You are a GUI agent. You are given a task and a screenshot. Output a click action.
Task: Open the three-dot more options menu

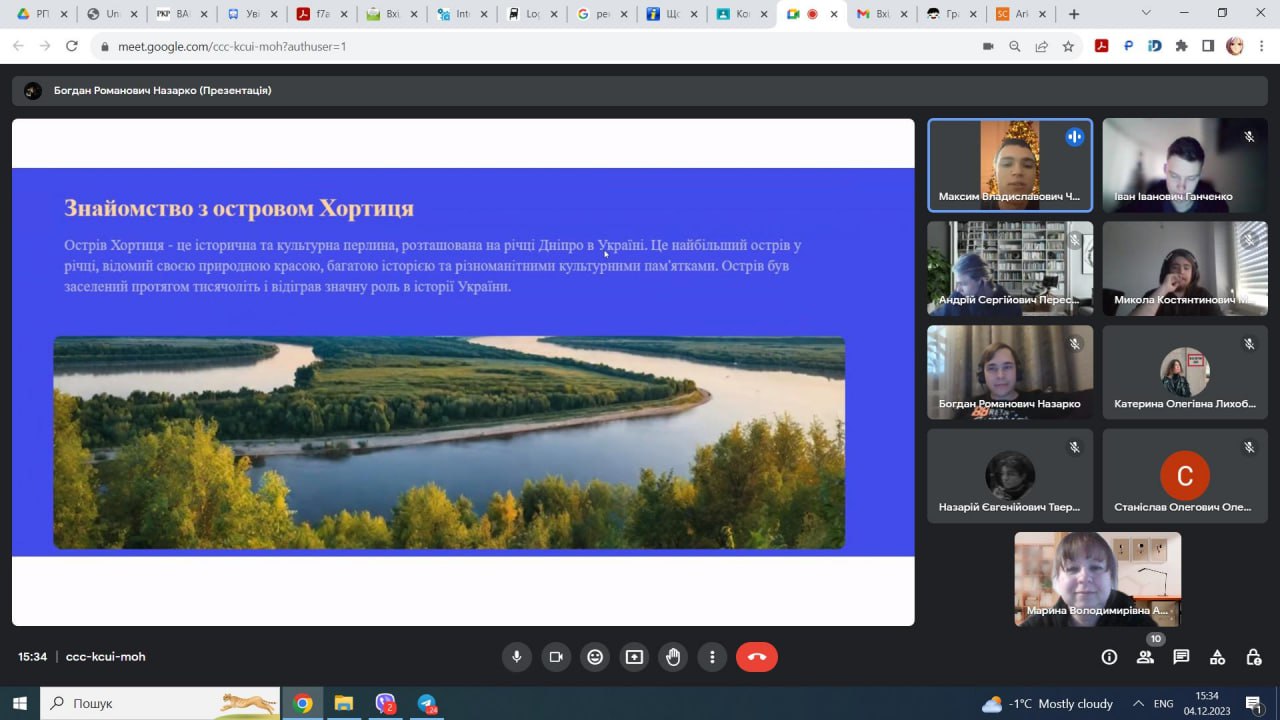(x=712, y=657)
